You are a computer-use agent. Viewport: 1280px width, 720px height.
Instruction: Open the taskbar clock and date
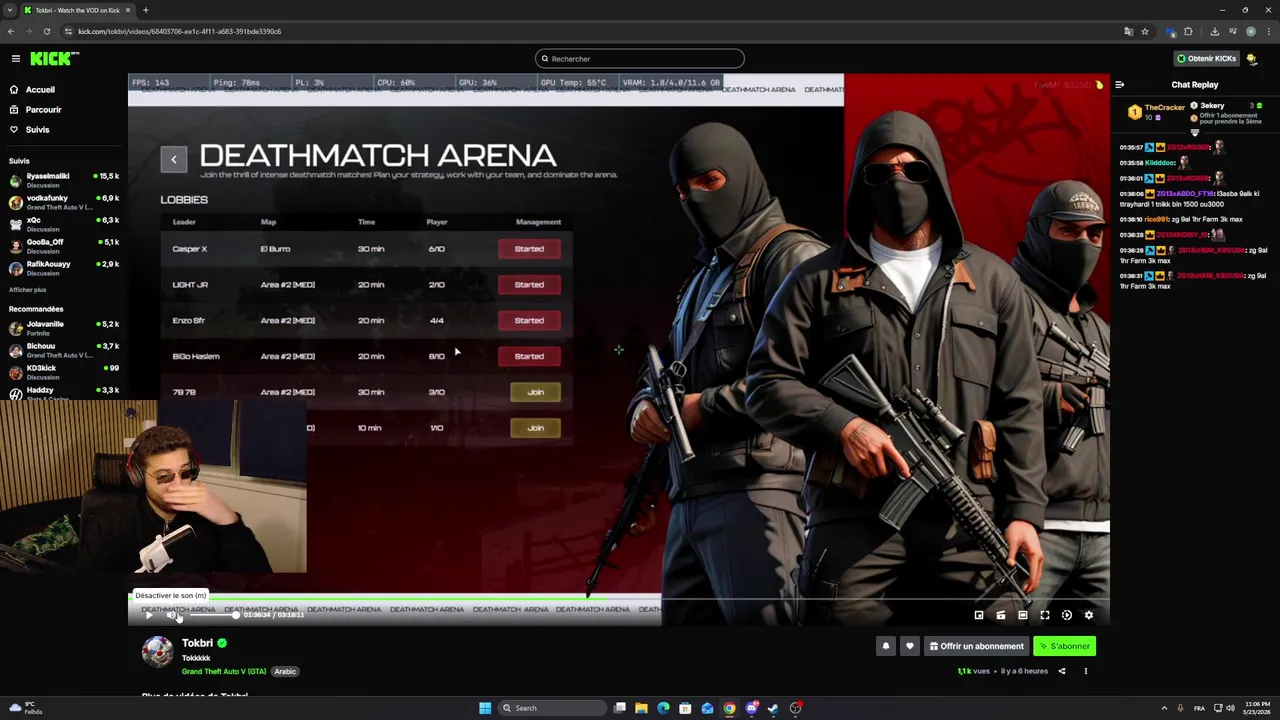pyautogui.click(x=1257, y=708)
